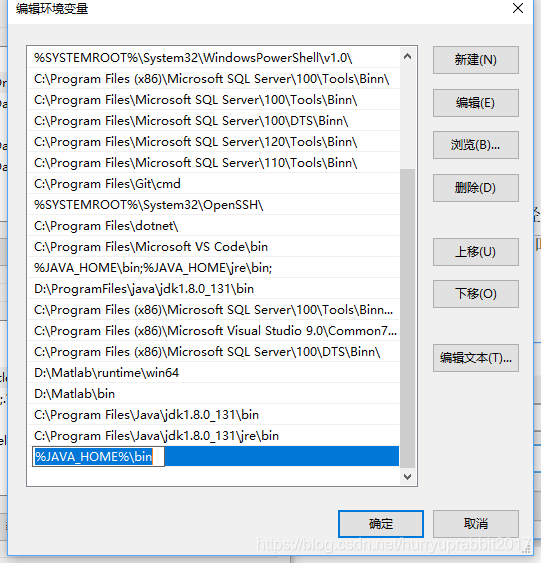
Task: Select the D:\Matlab\runtime\win64 entry
Action: [x=214, y=373]
